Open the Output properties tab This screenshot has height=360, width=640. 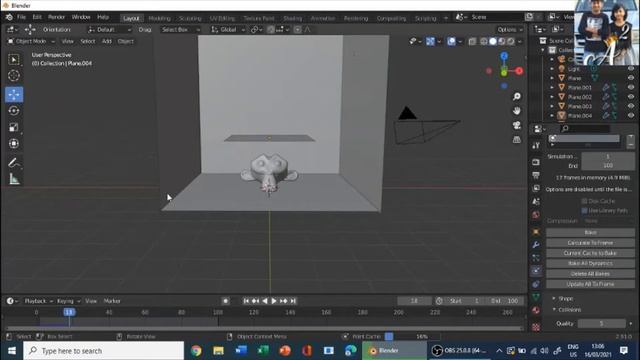tap(536, 175)
